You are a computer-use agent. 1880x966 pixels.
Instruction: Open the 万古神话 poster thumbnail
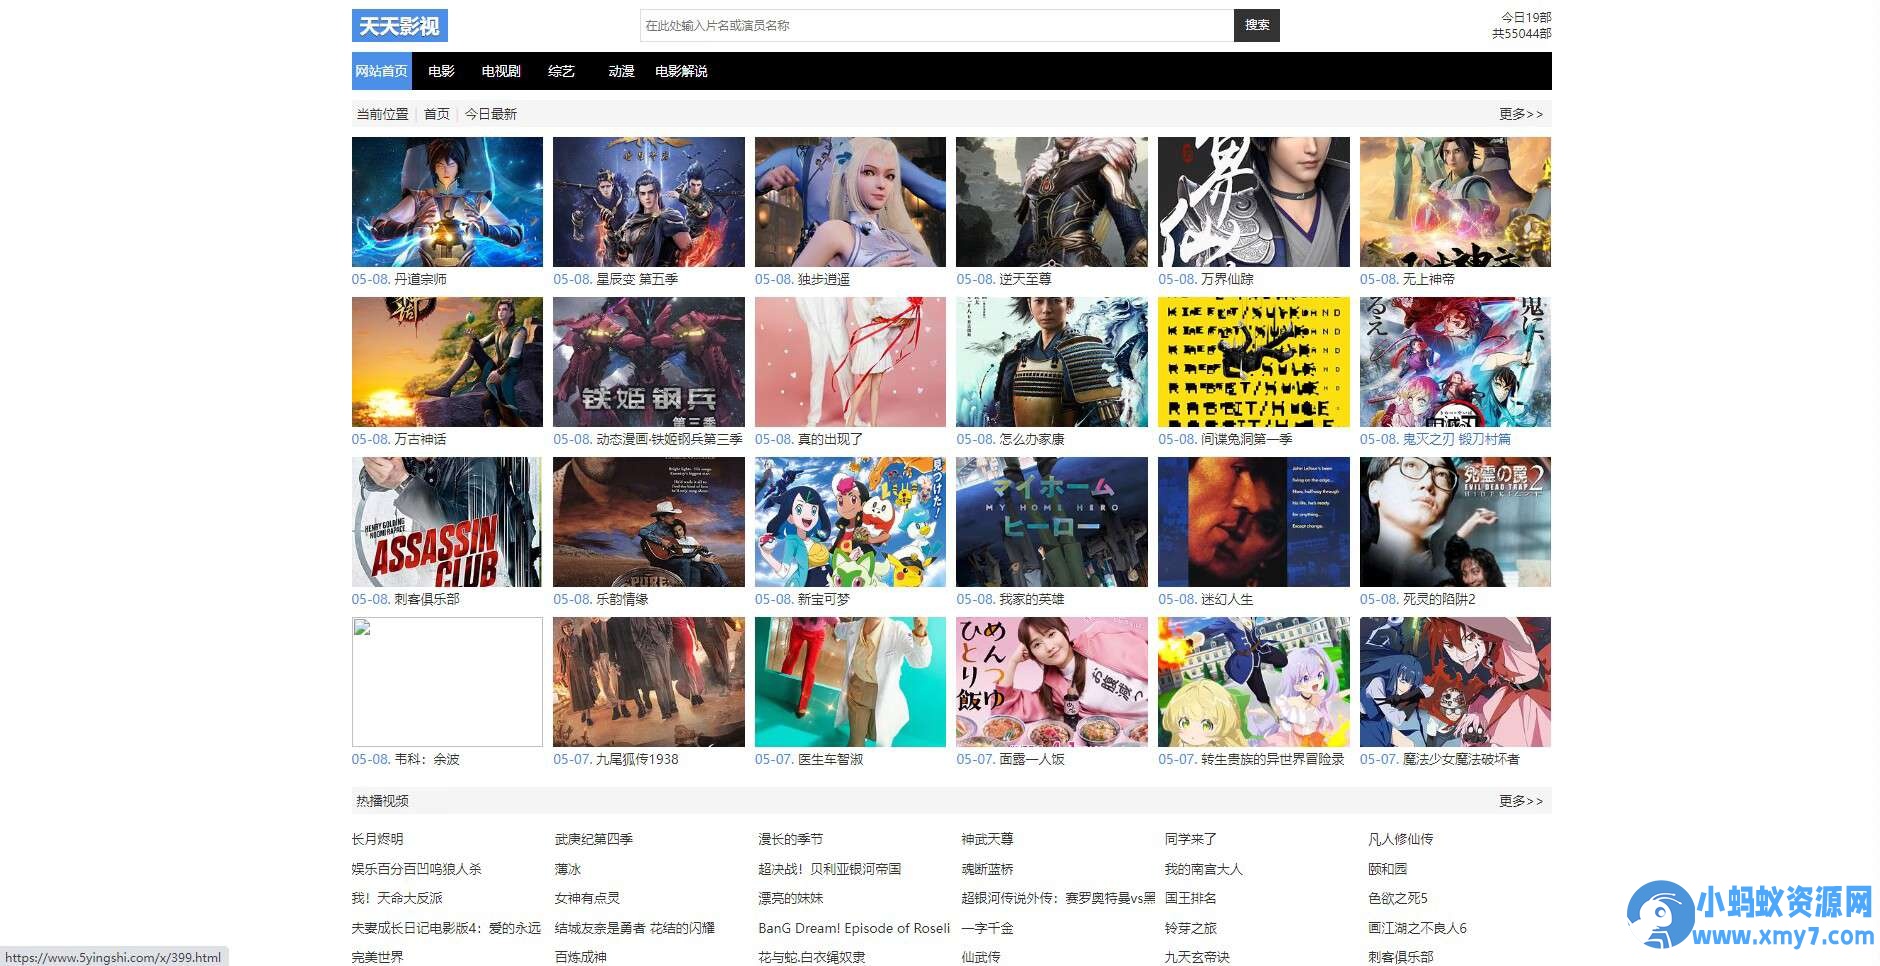tap(447, 362)
